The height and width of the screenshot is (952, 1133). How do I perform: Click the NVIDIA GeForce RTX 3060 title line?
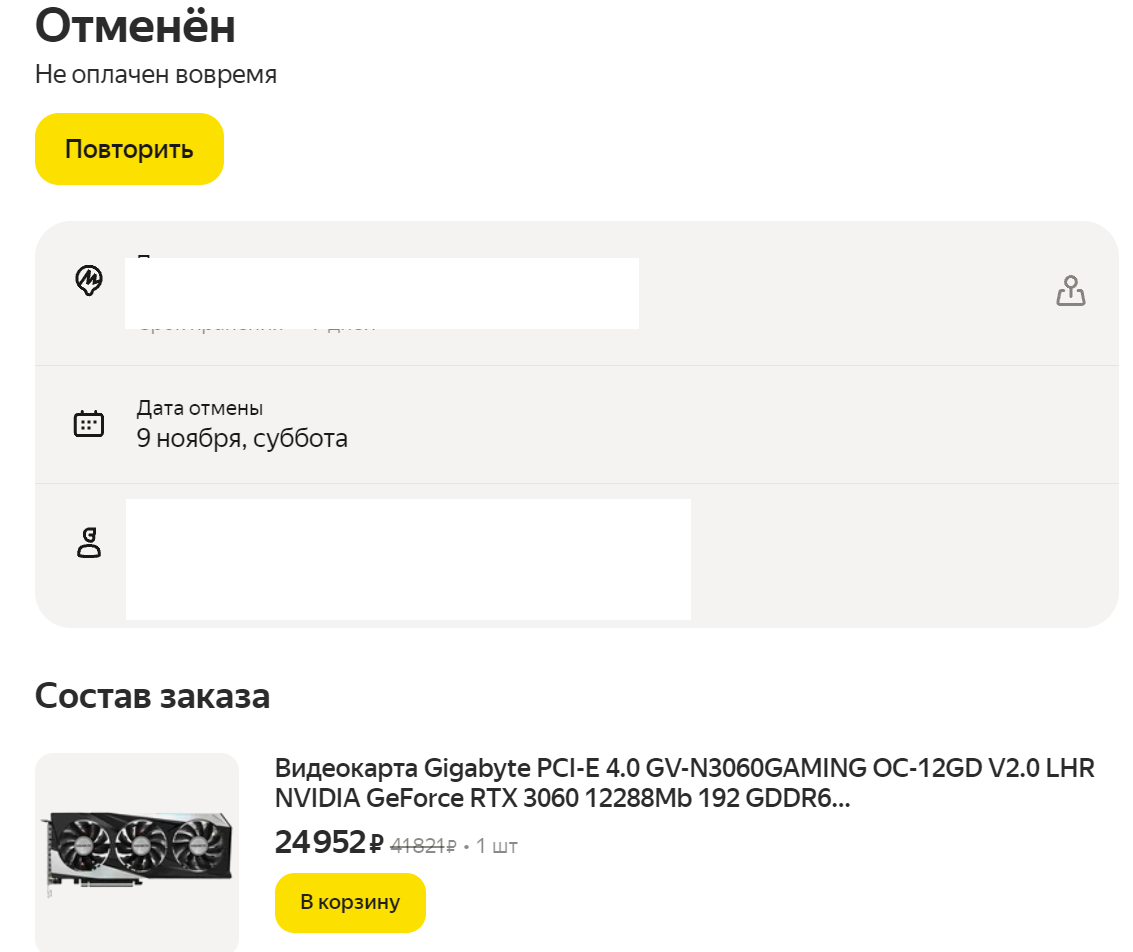click(562, 798)
